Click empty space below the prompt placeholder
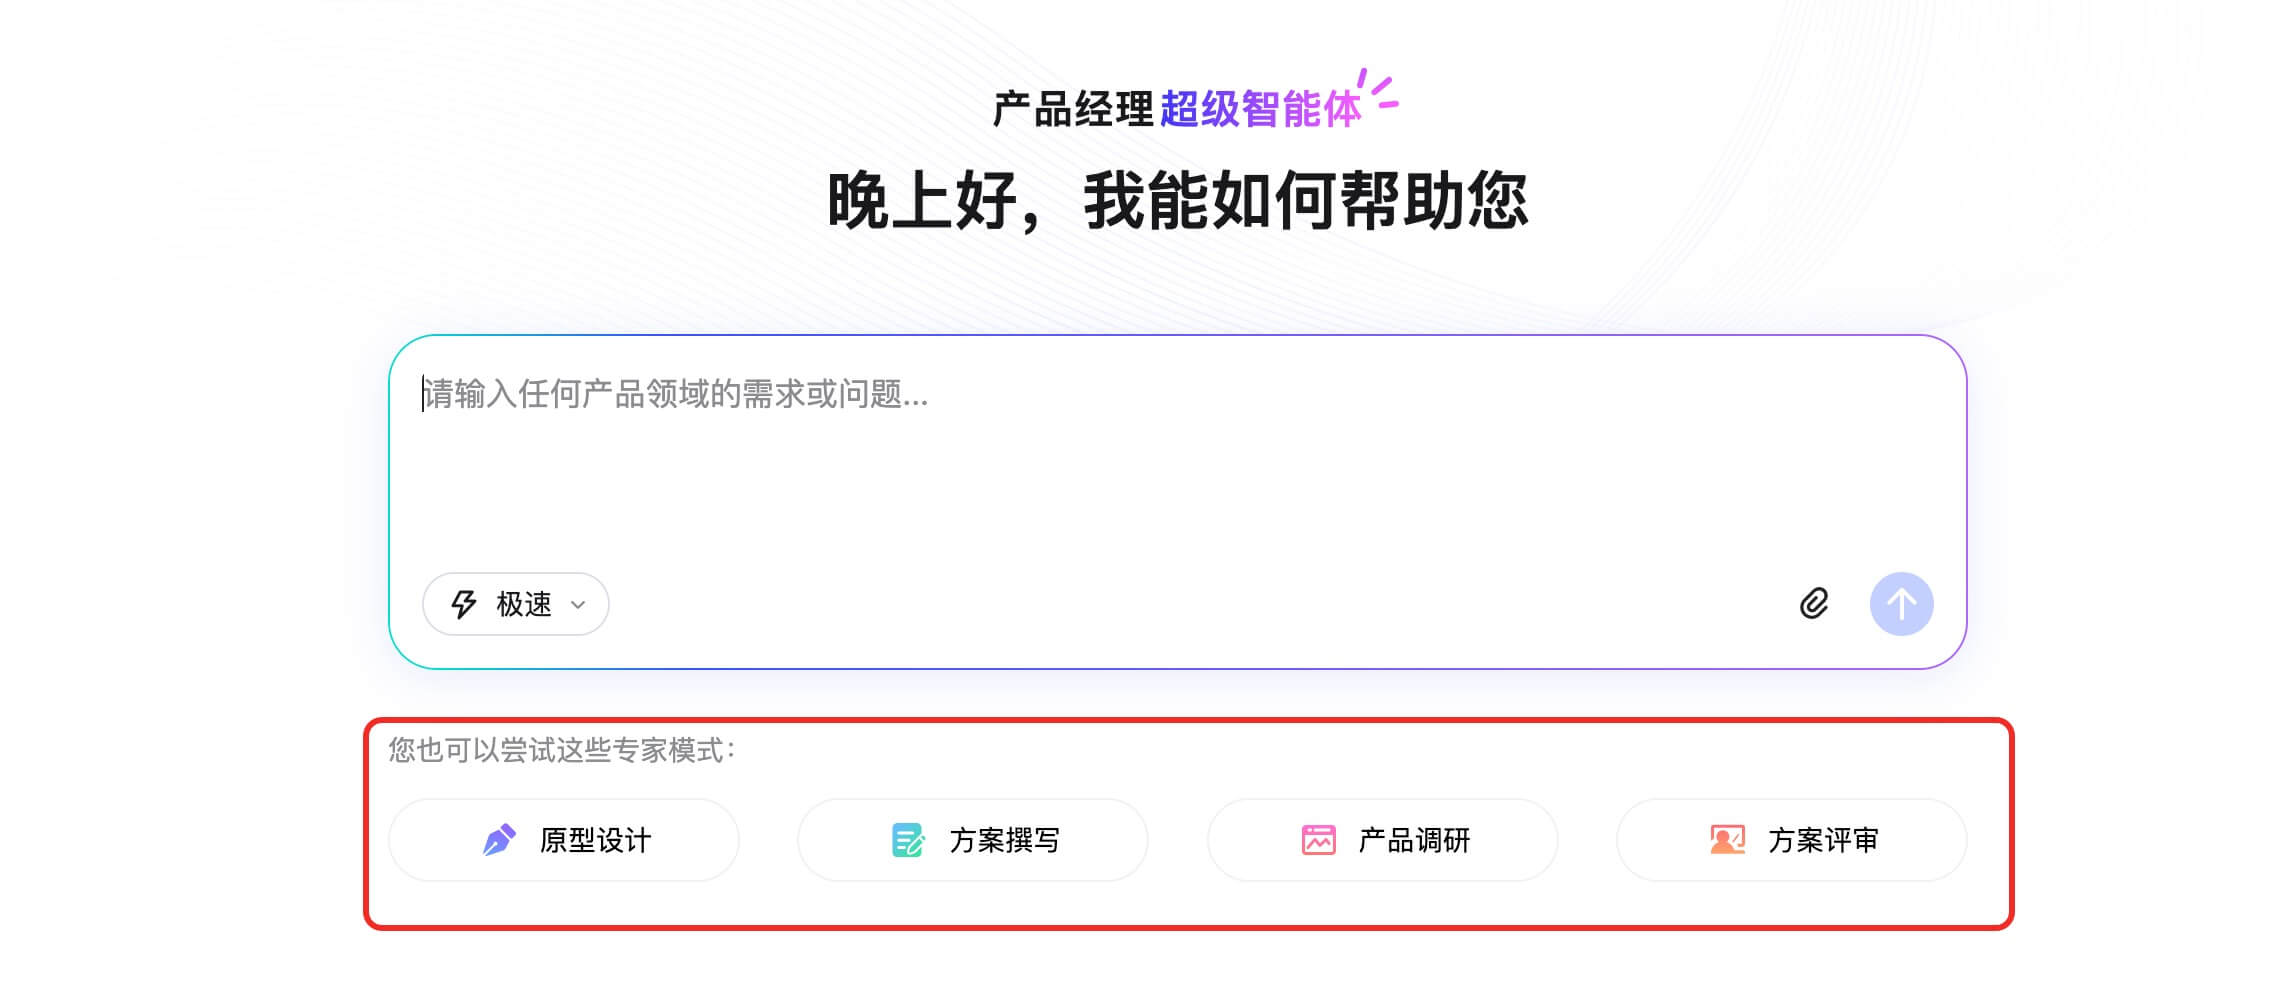 [1100, 490]
